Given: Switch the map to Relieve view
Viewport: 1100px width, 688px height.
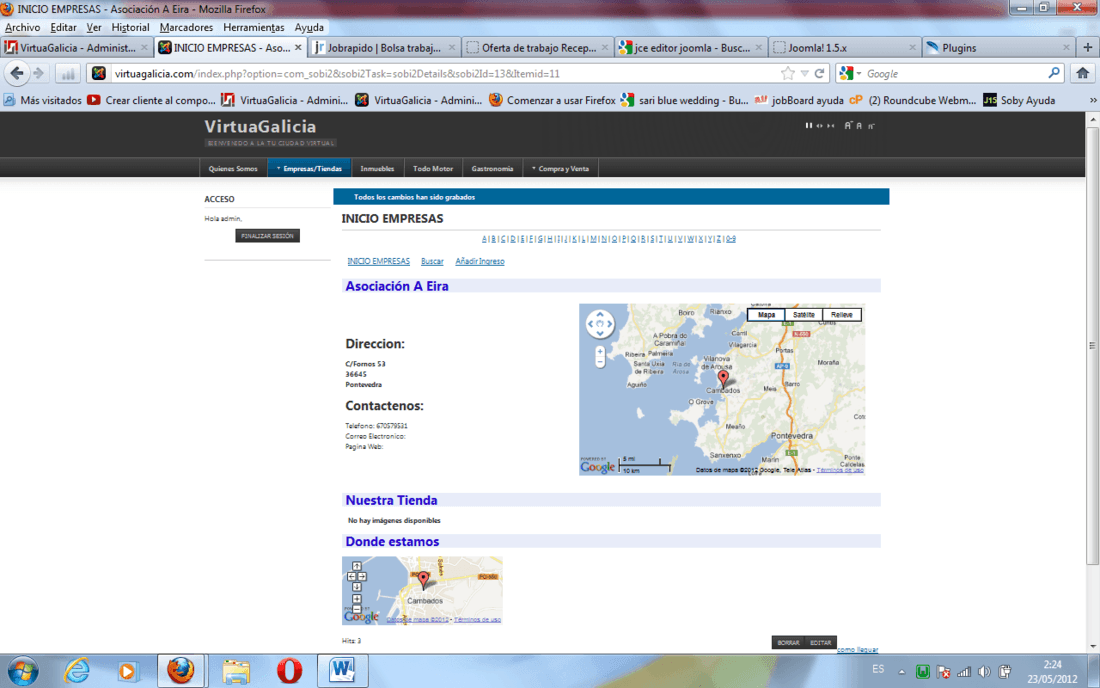Looking at the screenshot, I should pyautogui.click(x=841, y=315).
